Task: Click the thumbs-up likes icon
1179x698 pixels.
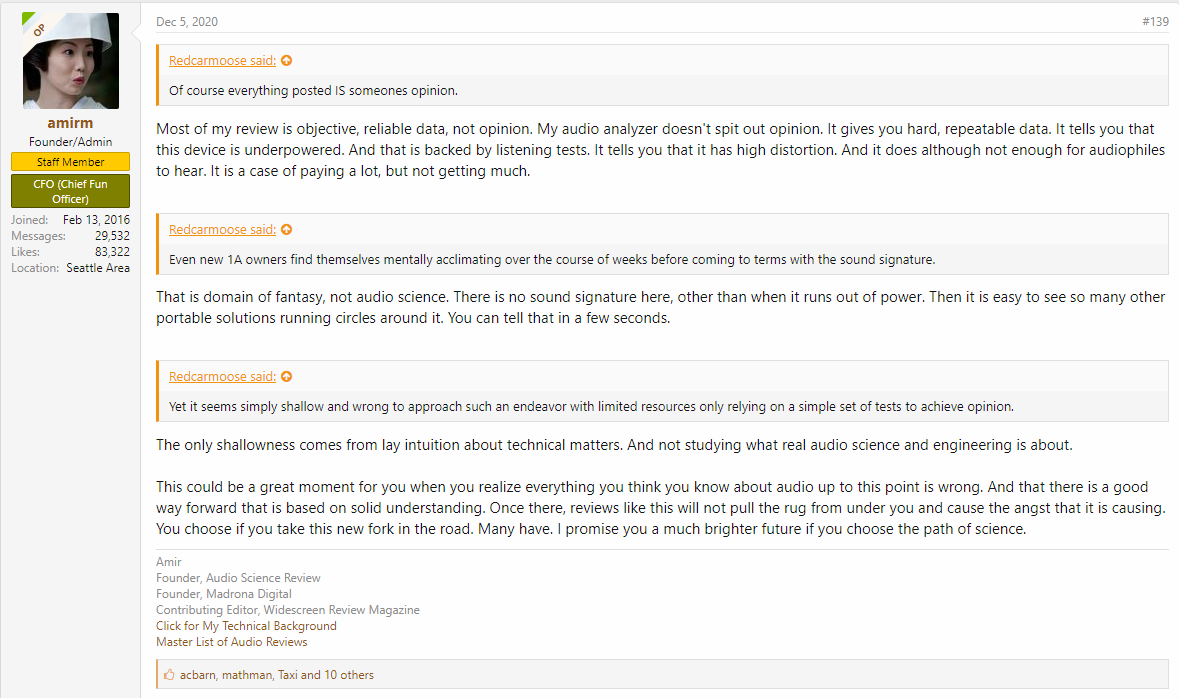Action: pos(169,675)
